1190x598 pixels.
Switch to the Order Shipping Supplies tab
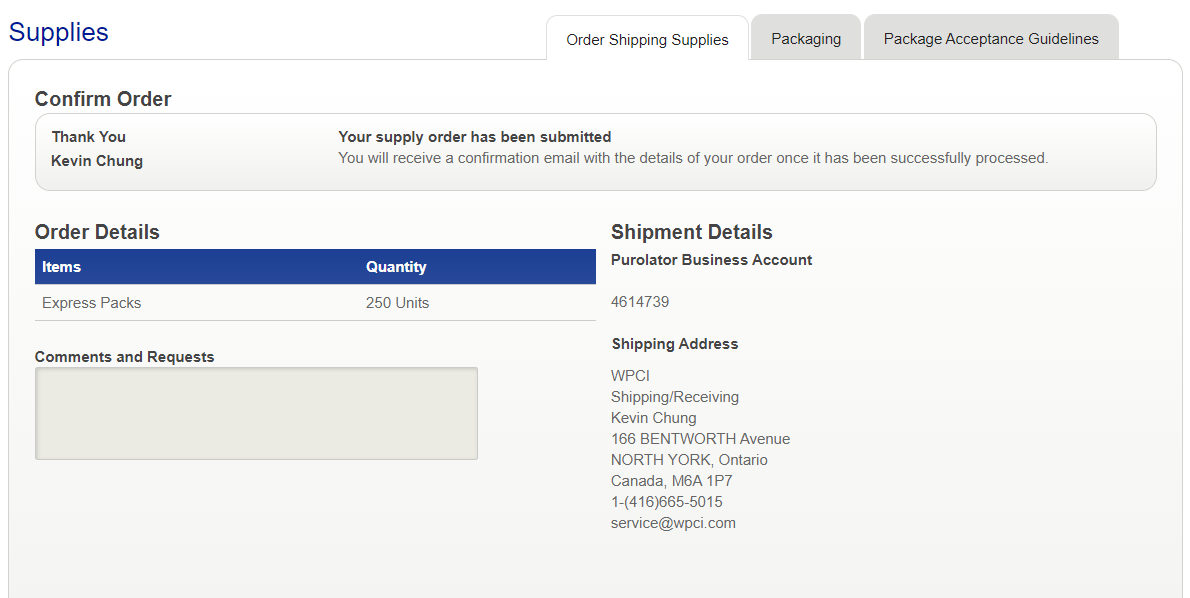[x=647, y=40]
